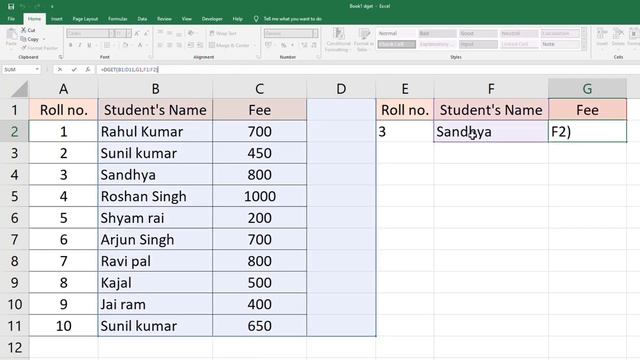Select column A header
Viewport: 640px width, 360px height.
tap(63, 89)
